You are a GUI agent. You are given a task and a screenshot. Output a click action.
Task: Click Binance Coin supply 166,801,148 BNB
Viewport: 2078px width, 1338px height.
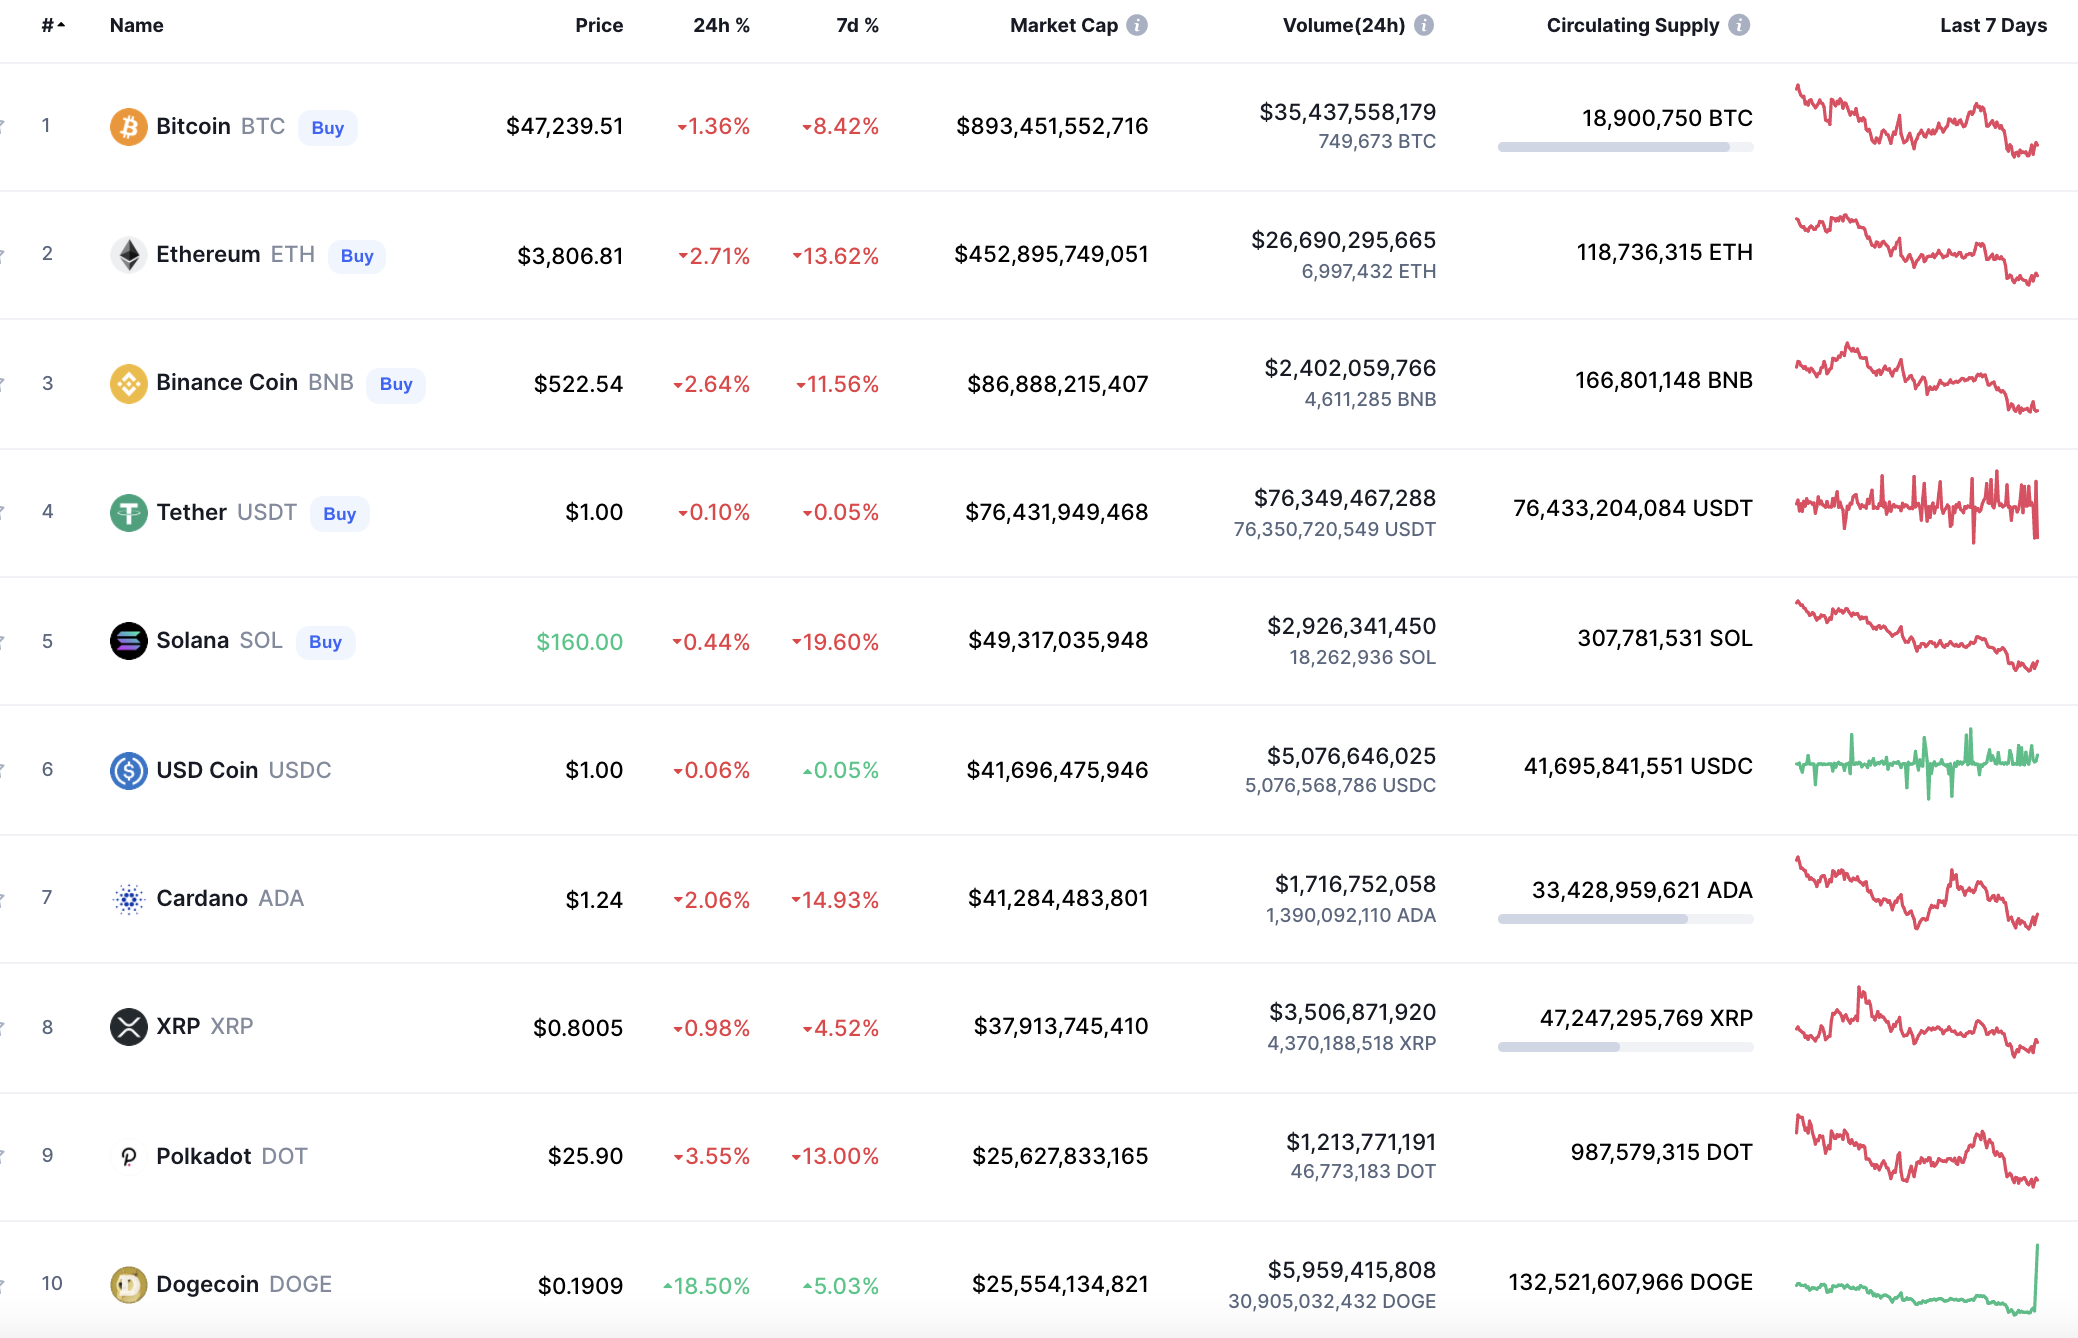(1664, 381)
